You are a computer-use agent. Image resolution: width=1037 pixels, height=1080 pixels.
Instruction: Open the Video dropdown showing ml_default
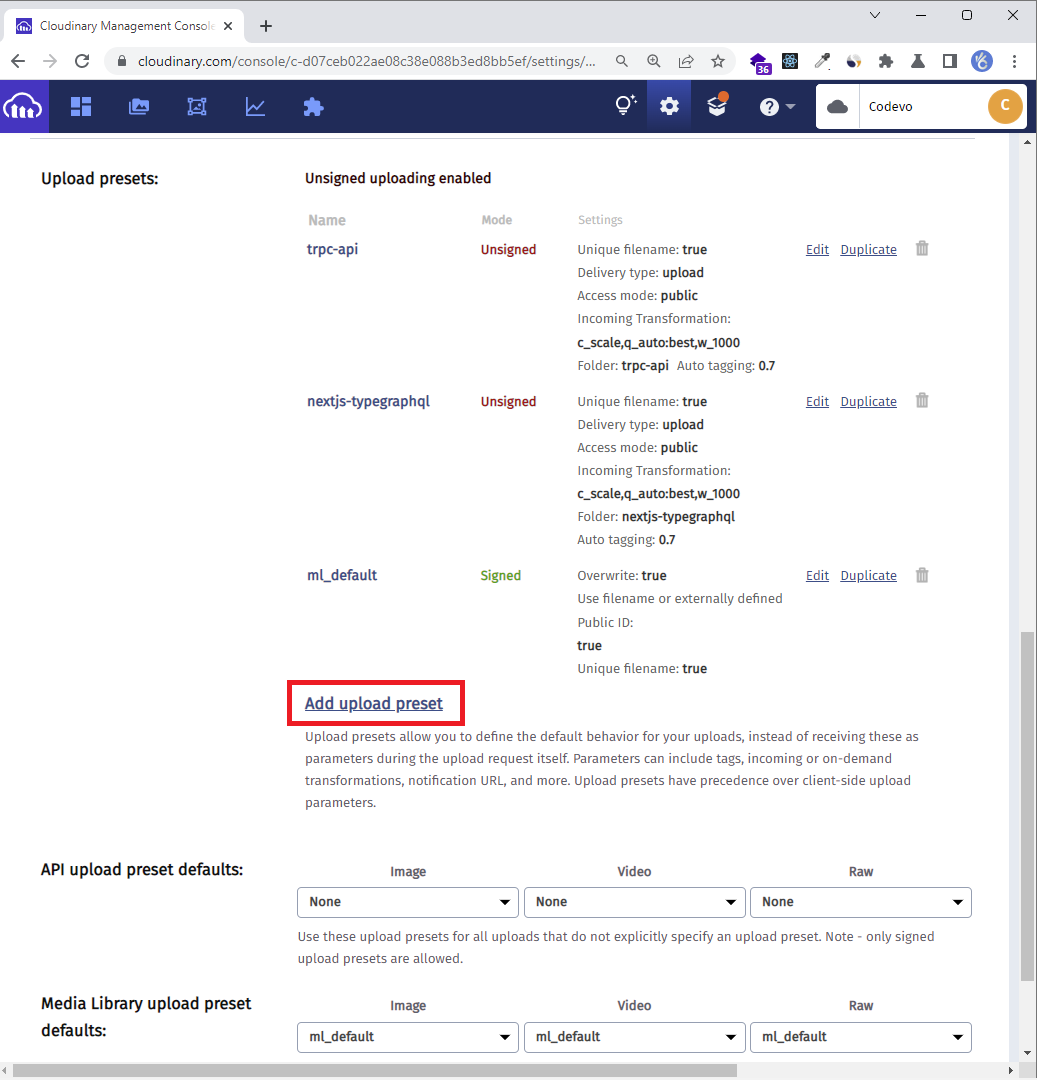coord(634,1037)
